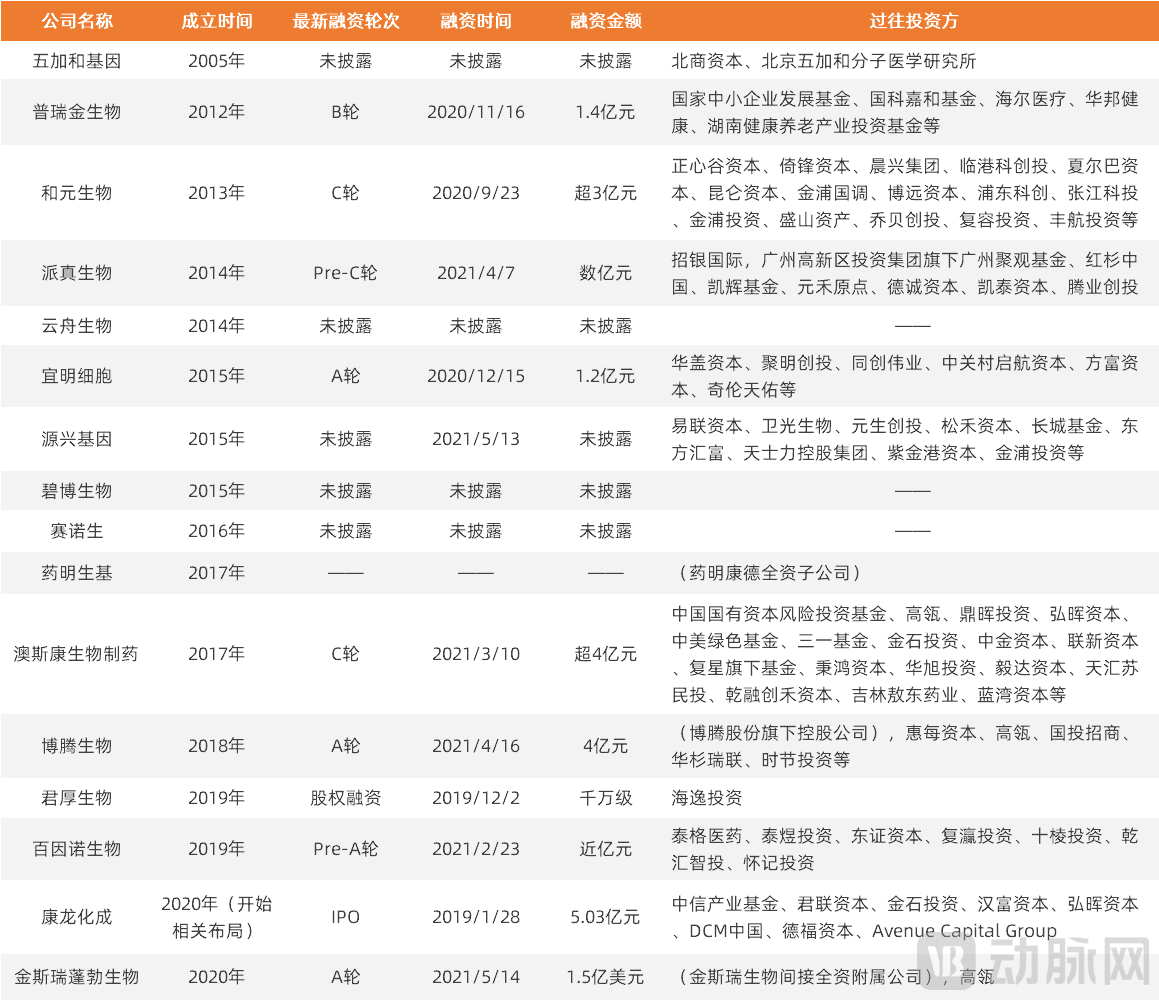Image resolution: width=1159 pixels, height=1000 pixels.
Task: Click the 2021/4/7 financing date
Action: point(476,273)
